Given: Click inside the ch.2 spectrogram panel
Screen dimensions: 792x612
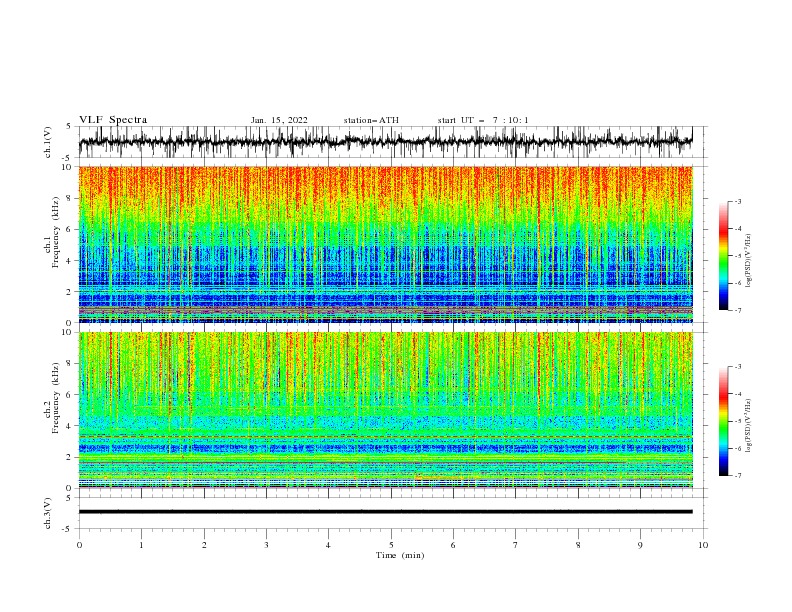Looking at the screenshot, I should [385, 410].
